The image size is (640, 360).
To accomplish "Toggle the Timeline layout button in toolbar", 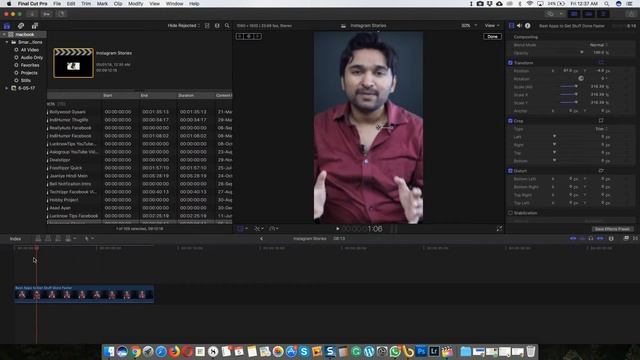I will (588, 14).
